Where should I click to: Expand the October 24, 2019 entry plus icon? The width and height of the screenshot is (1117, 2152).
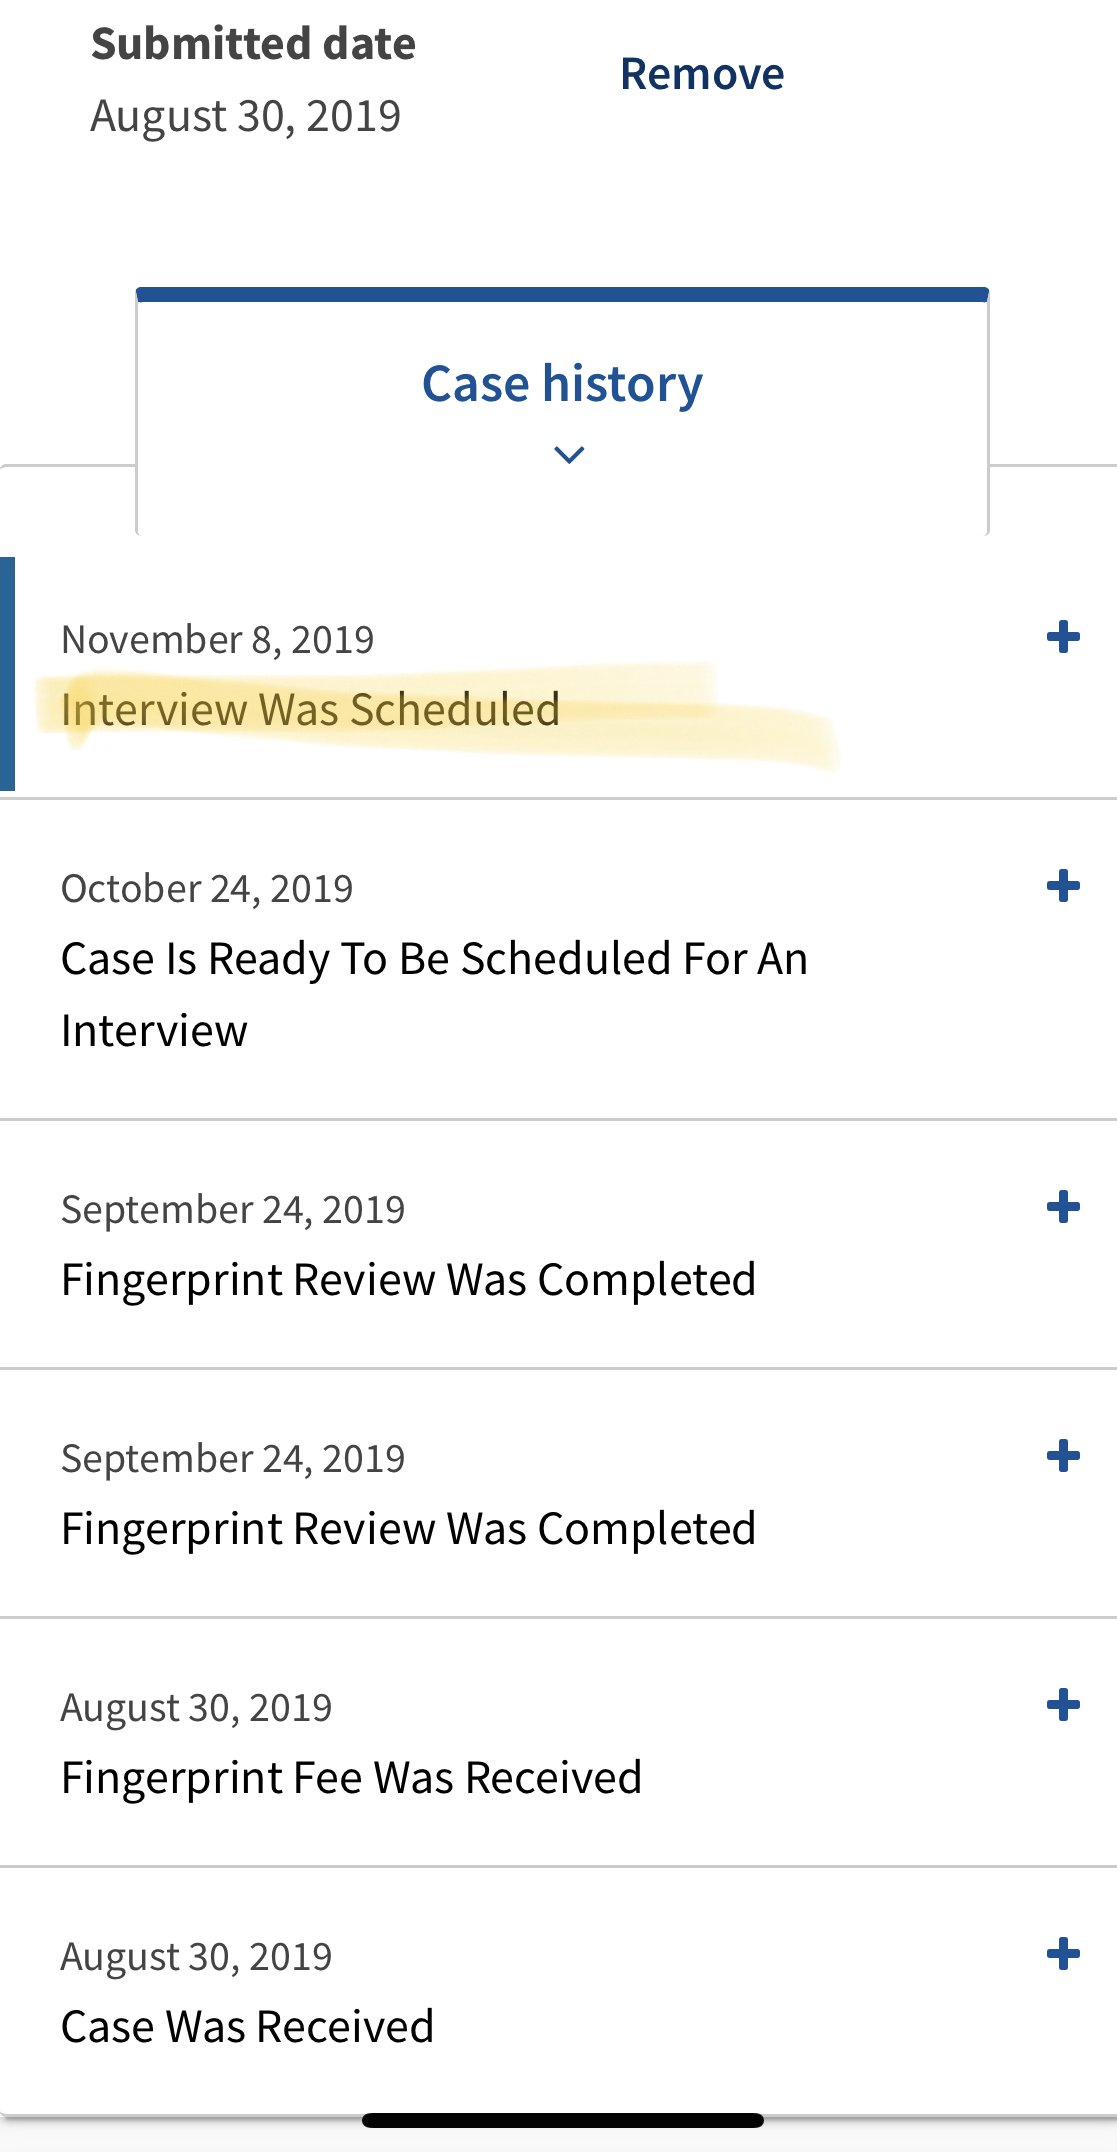pos(1063,886)
